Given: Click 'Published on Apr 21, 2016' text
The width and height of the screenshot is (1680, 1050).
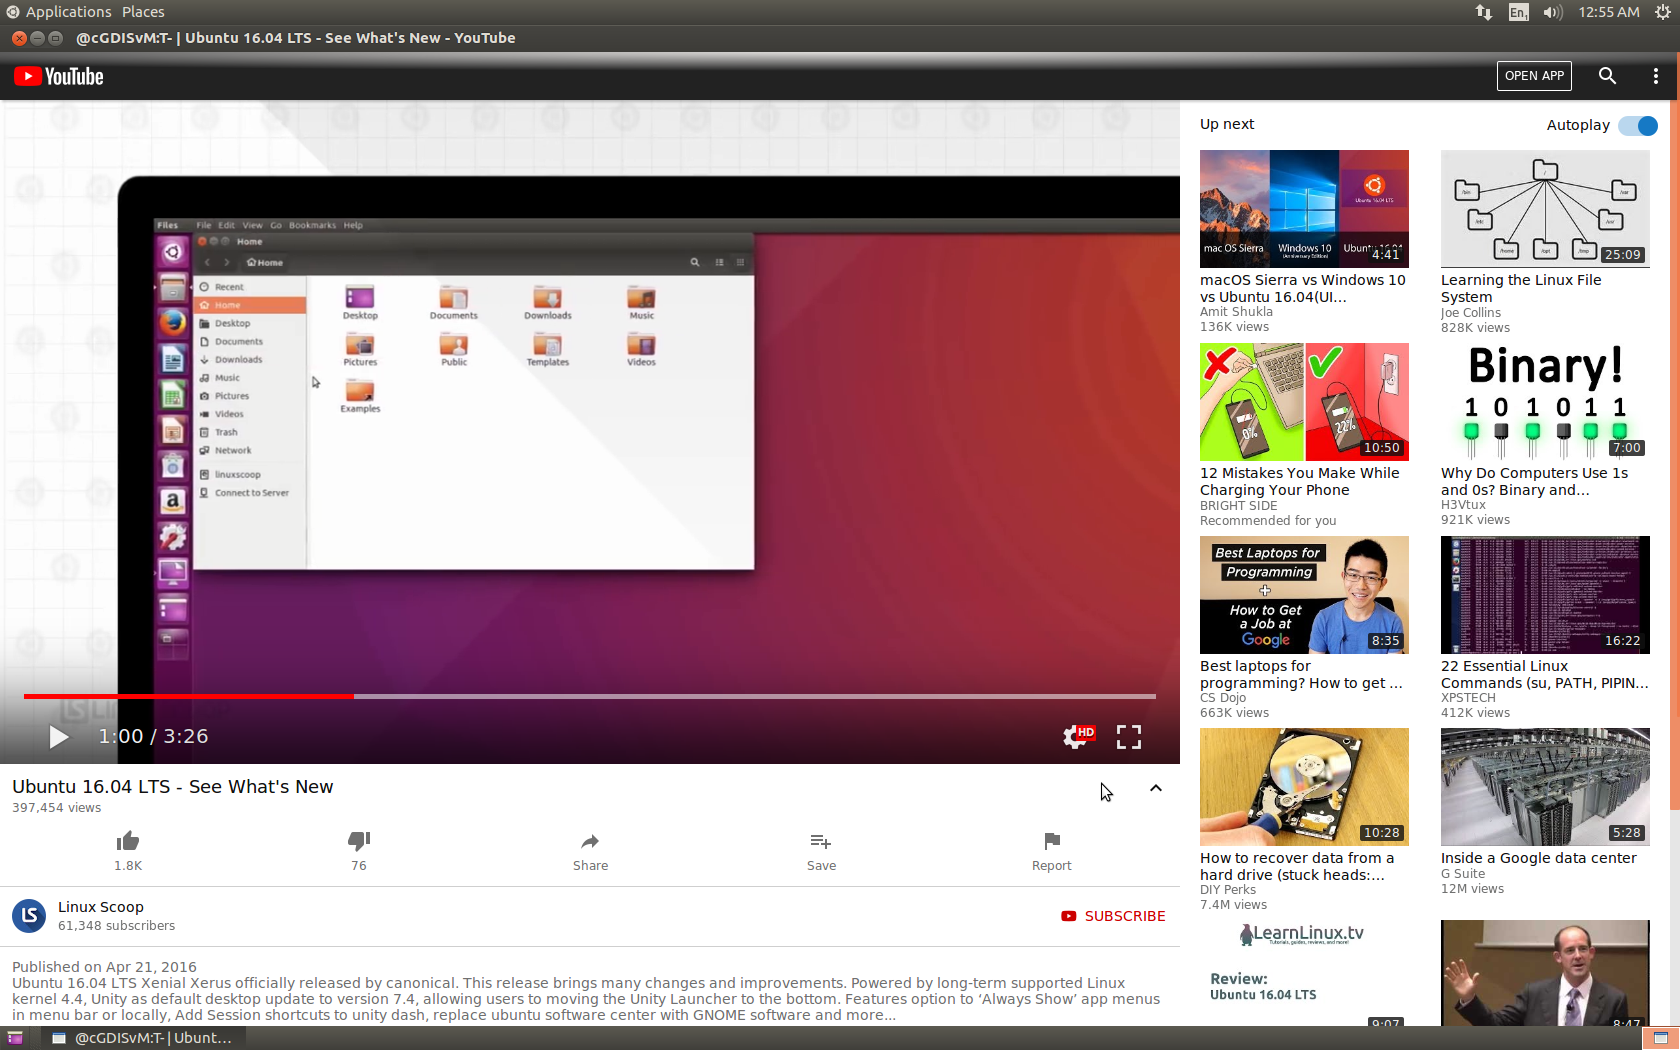Looking at the screenshot, I should pos(104,967).
